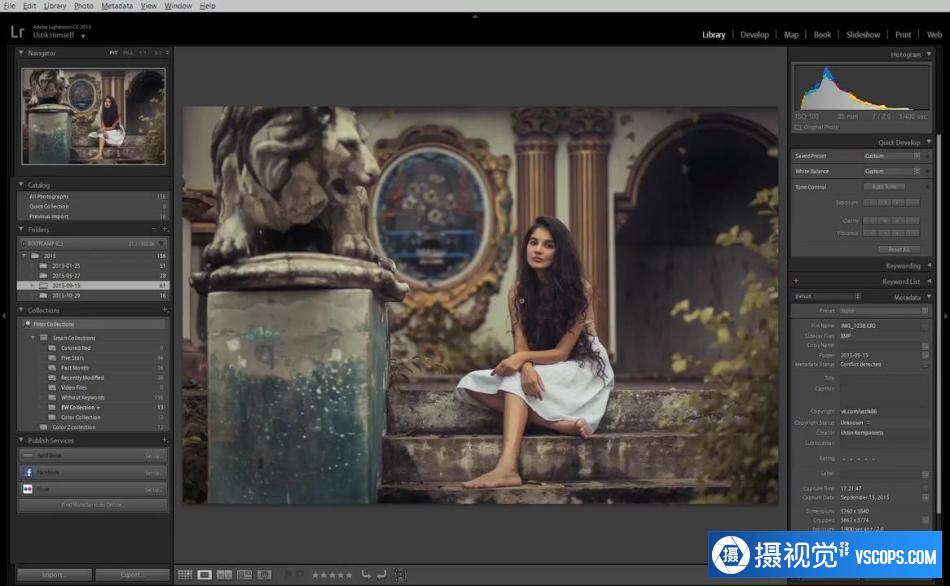Image resolution: width=950 pixels, height=586 pixels.
Task: Expand the Keywording panel
Action: (x=929, y=265)
